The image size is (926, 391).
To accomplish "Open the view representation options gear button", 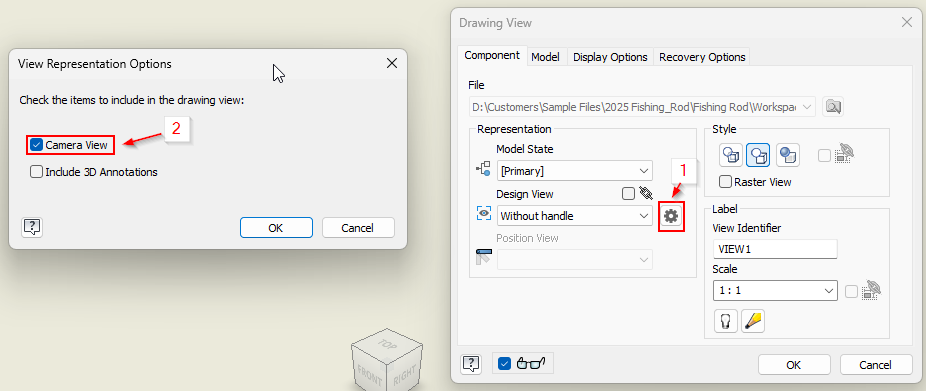I will pyautogui.click(x=671, y=216).
